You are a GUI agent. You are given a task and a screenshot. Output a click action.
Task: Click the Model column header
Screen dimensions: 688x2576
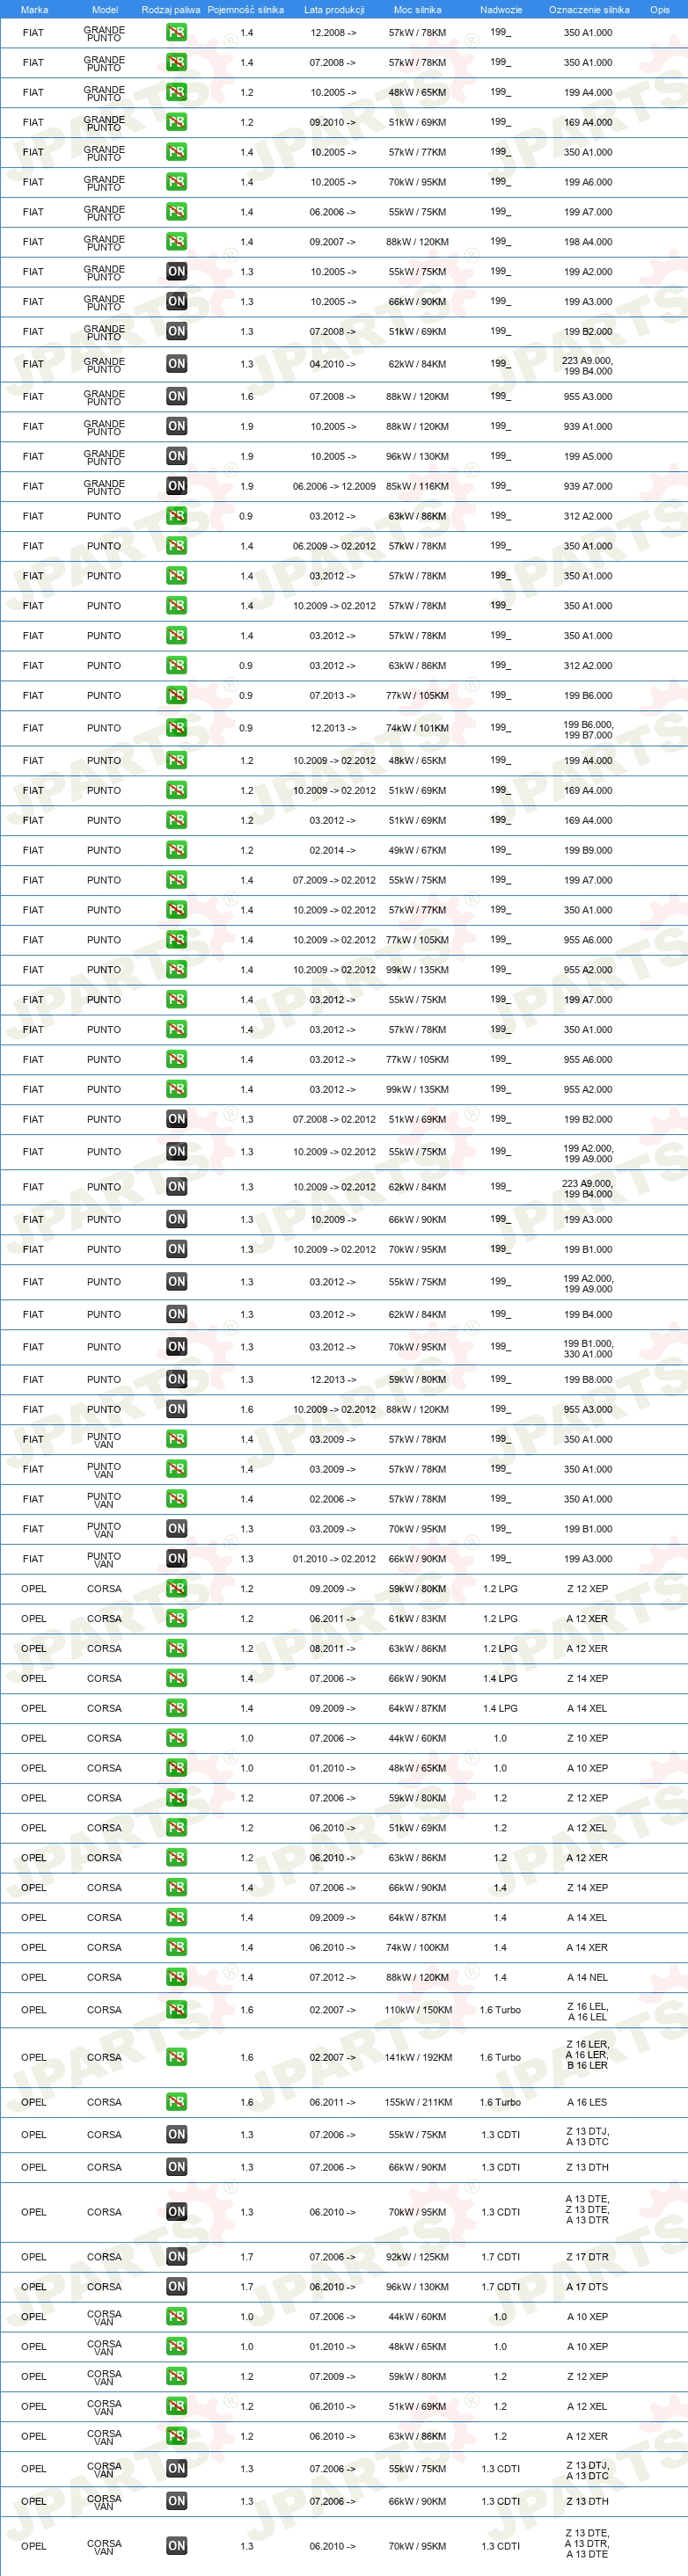[x=105, y=9]
